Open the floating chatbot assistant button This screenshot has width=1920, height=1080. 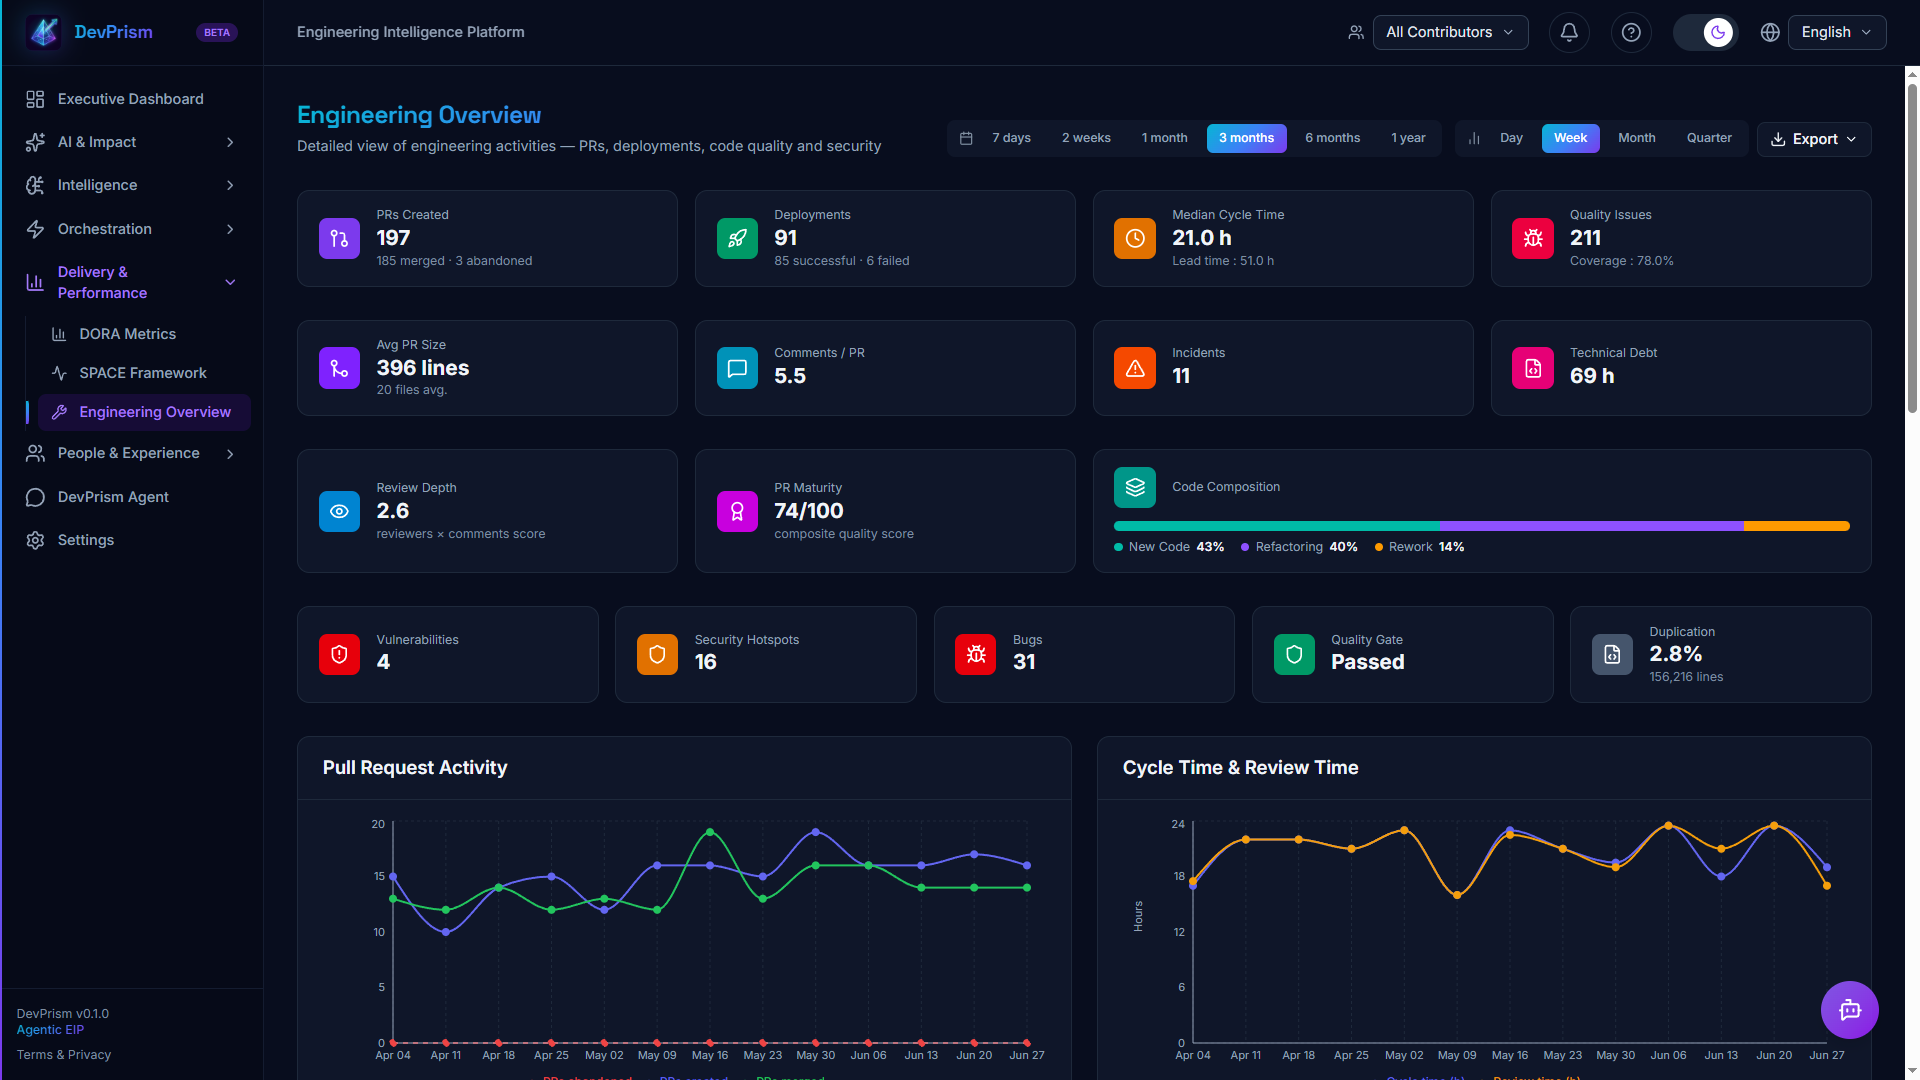tap(1849, 1009)
